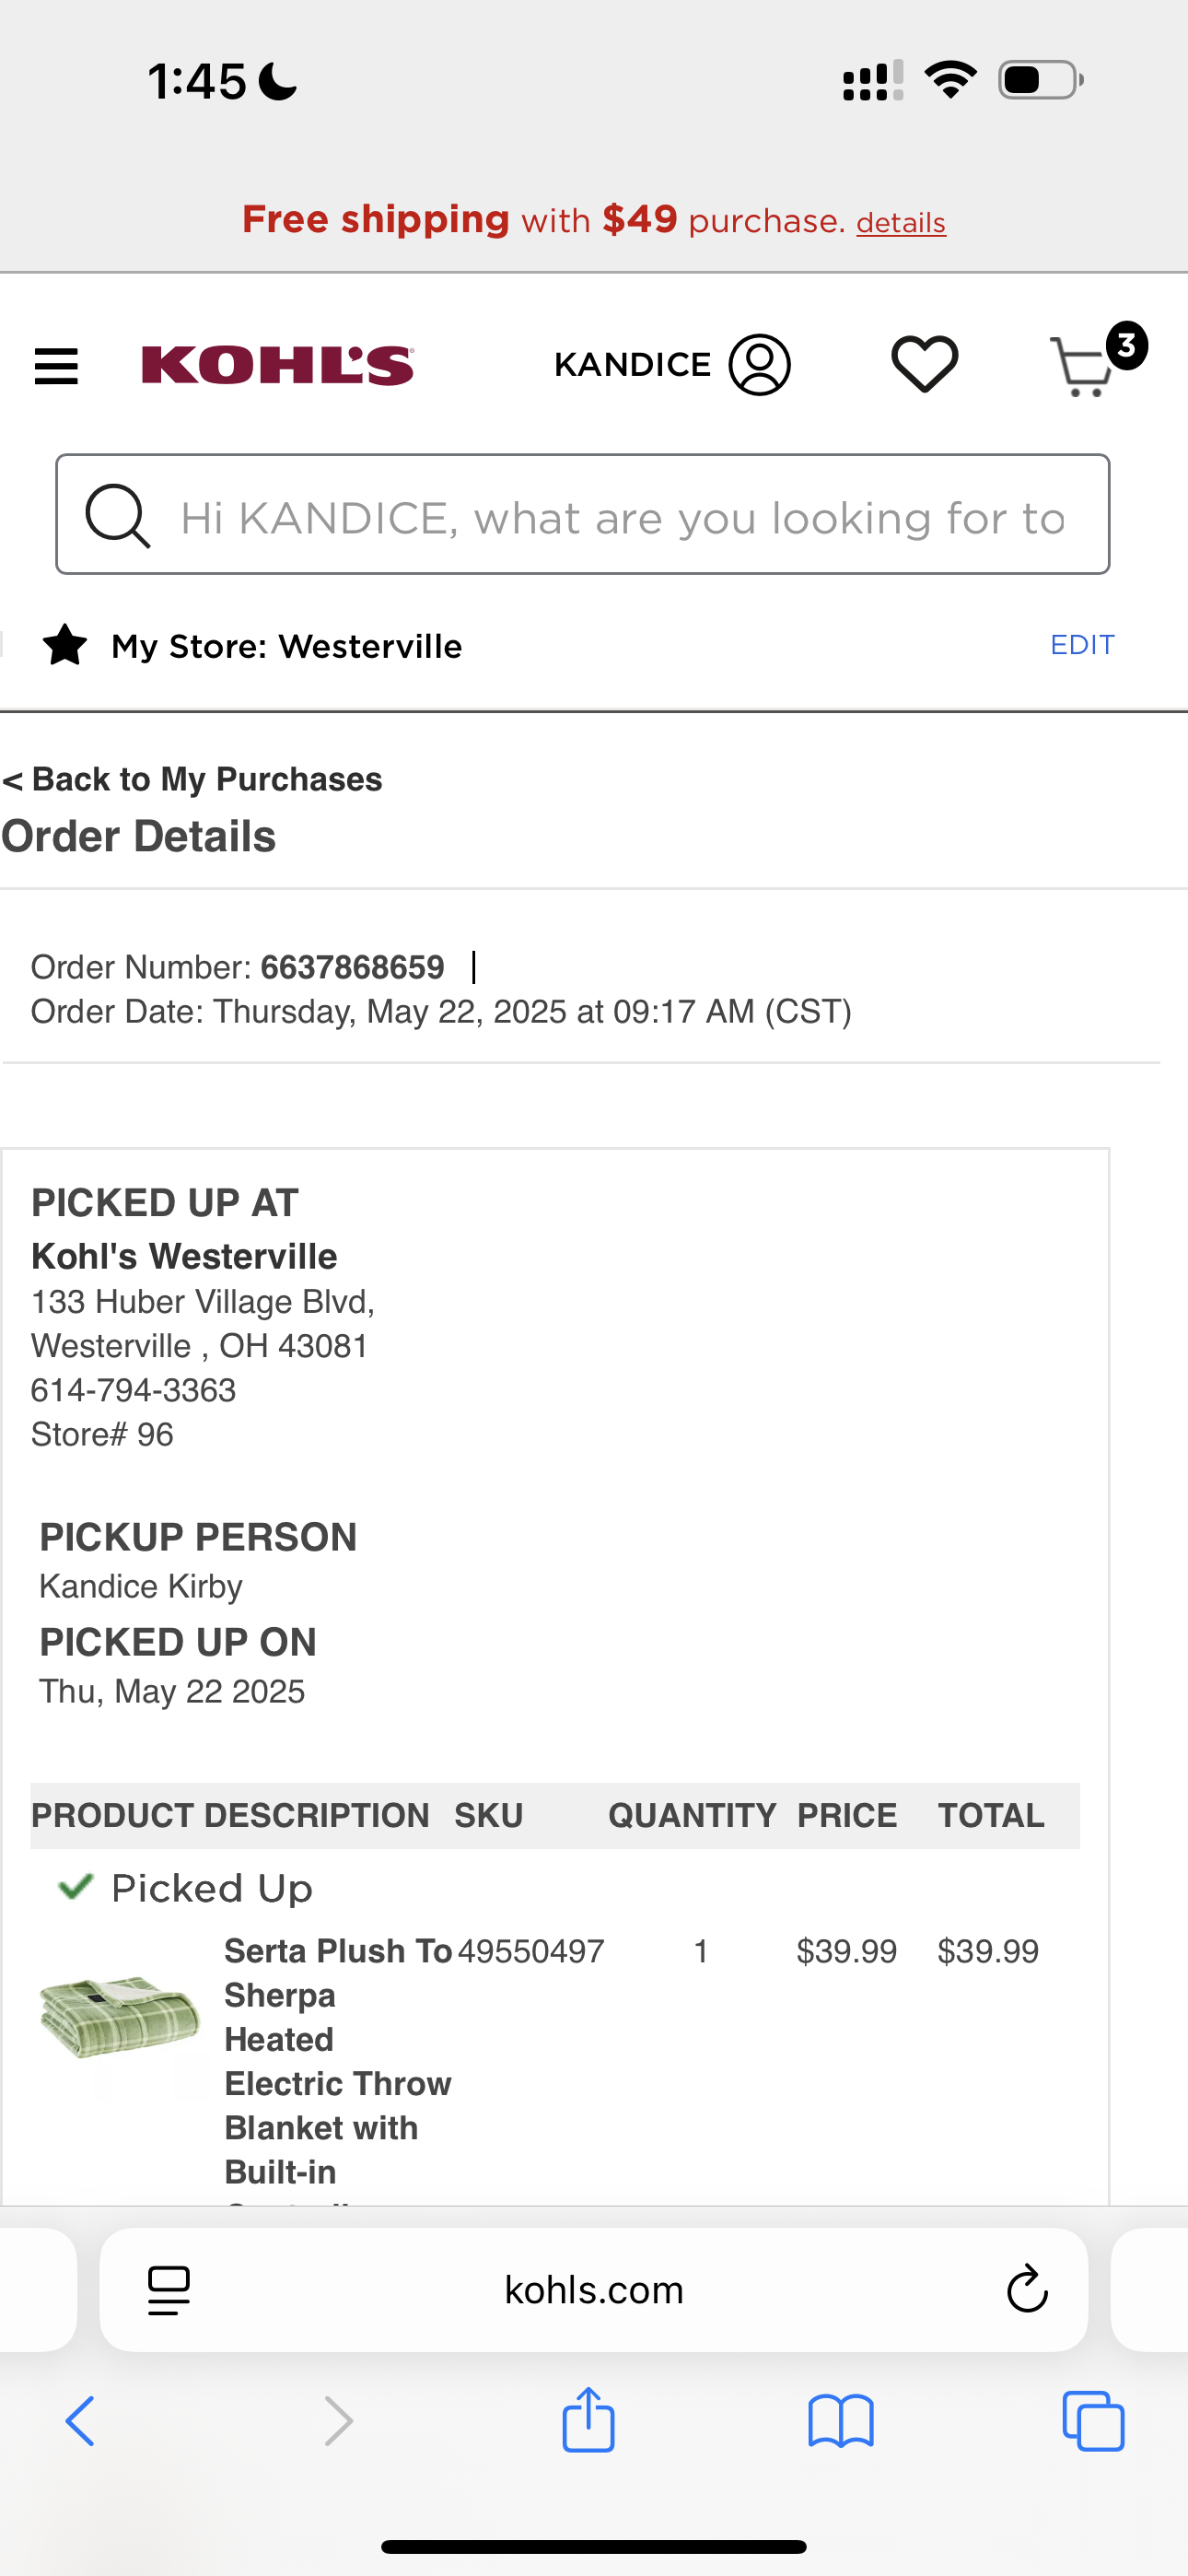
Task: Open the Serta heated blanket thumbnail
Action: (120, 2017)
